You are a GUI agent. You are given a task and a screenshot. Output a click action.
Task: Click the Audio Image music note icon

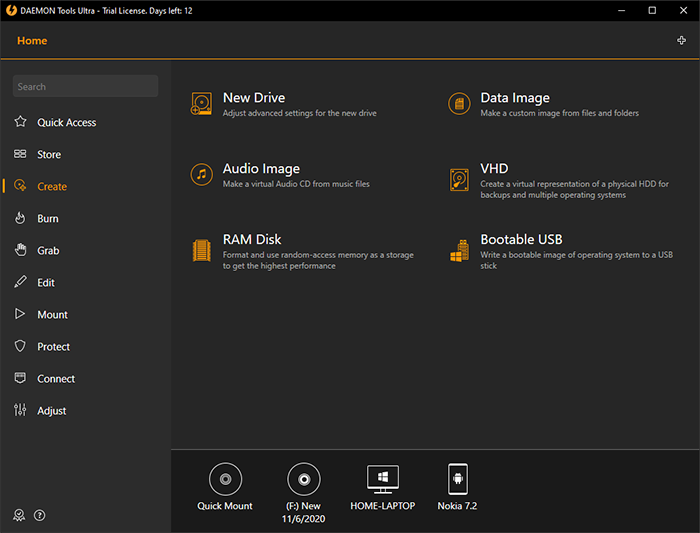pos(202,174)
